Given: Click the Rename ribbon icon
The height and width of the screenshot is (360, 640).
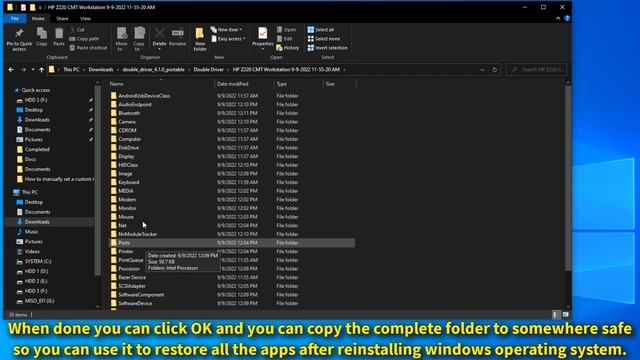Looking at the screenshot, I should tap(178, 37).
